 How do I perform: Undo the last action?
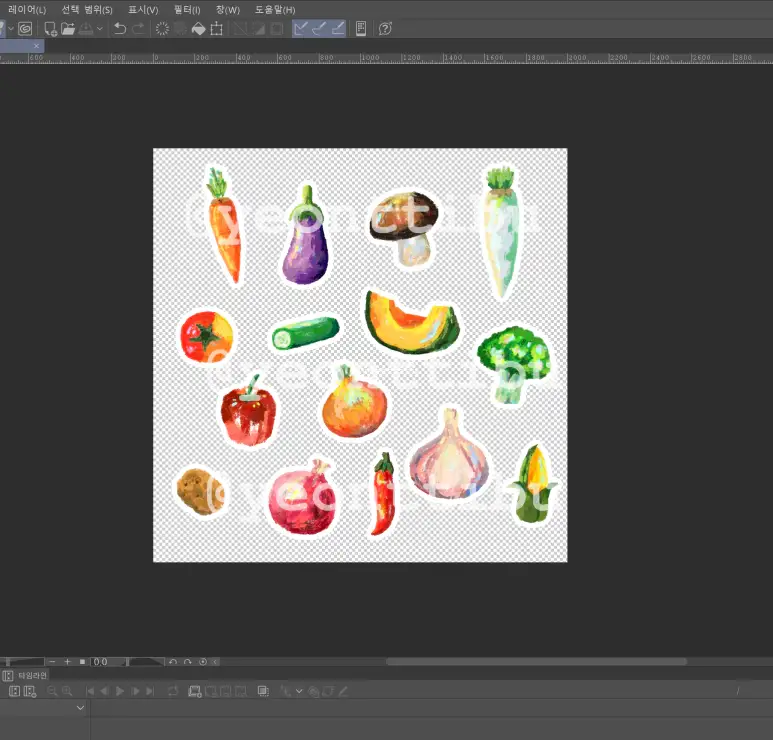point(120,29)
